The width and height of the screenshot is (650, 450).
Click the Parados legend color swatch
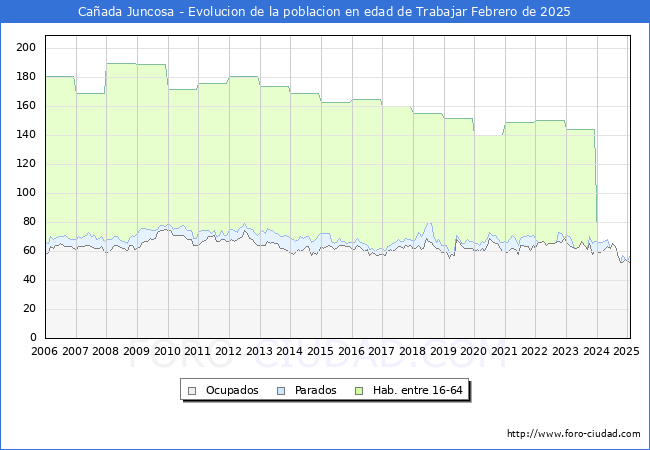tap(281, 391)
